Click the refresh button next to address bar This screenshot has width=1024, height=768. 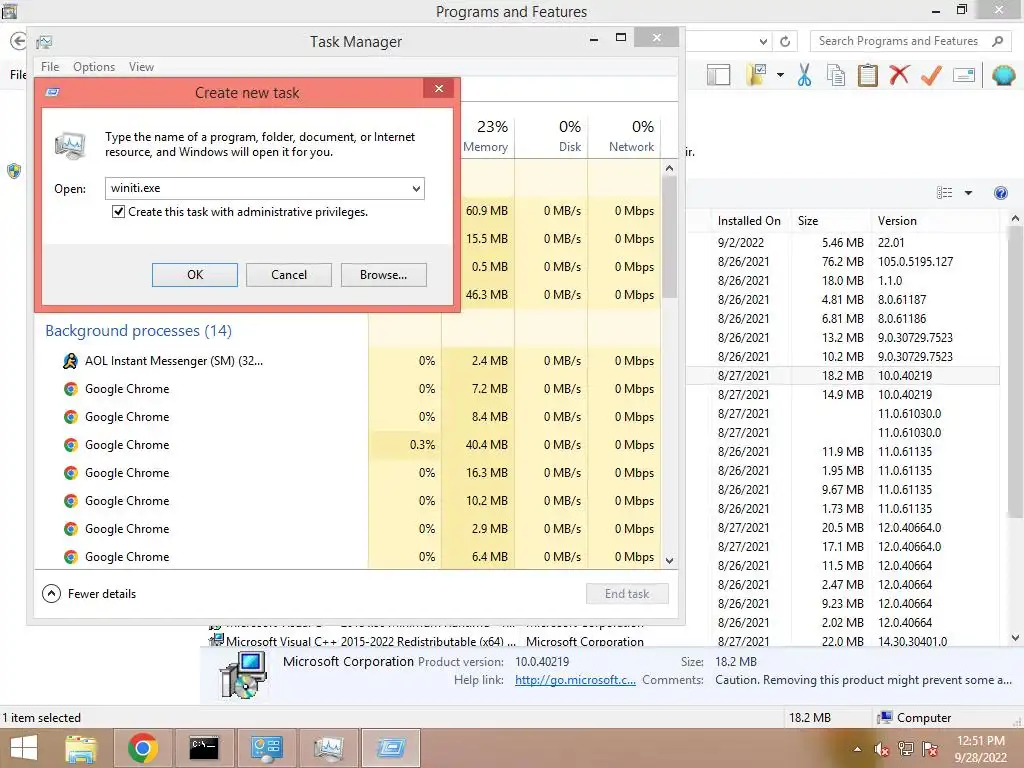pos(785,42)
